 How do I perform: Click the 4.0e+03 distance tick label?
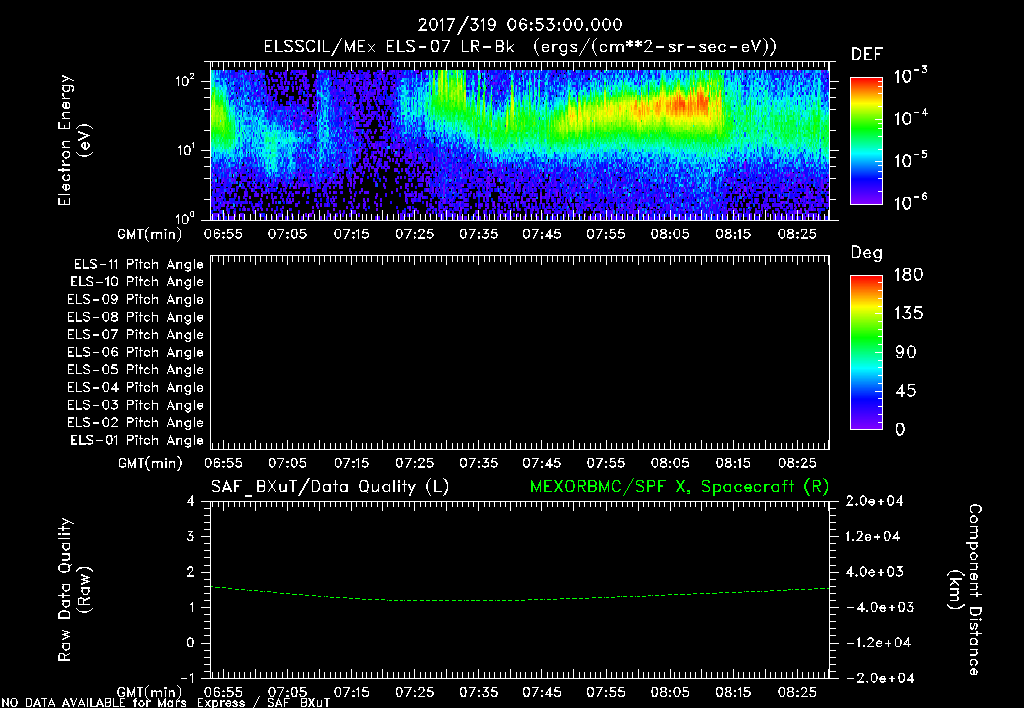click(874, 571)
